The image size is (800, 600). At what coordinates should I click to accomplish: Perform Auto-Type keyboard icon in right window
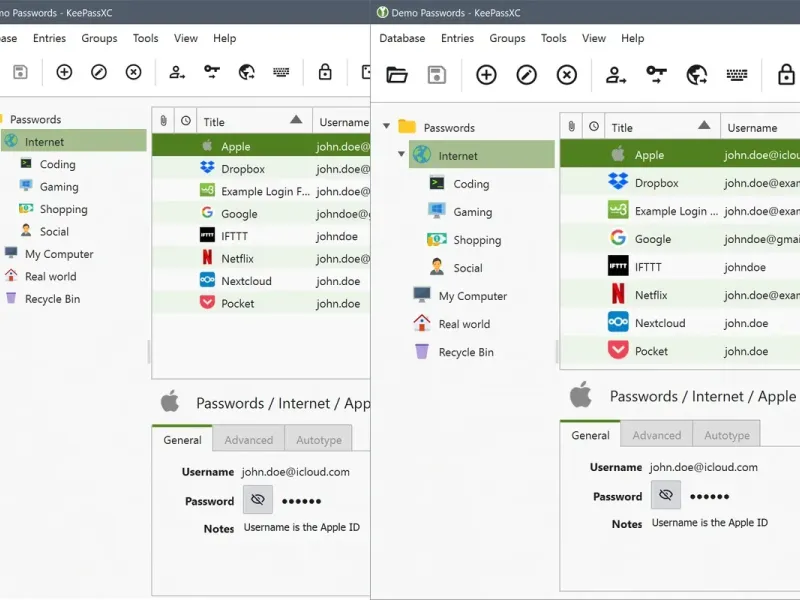737,74
